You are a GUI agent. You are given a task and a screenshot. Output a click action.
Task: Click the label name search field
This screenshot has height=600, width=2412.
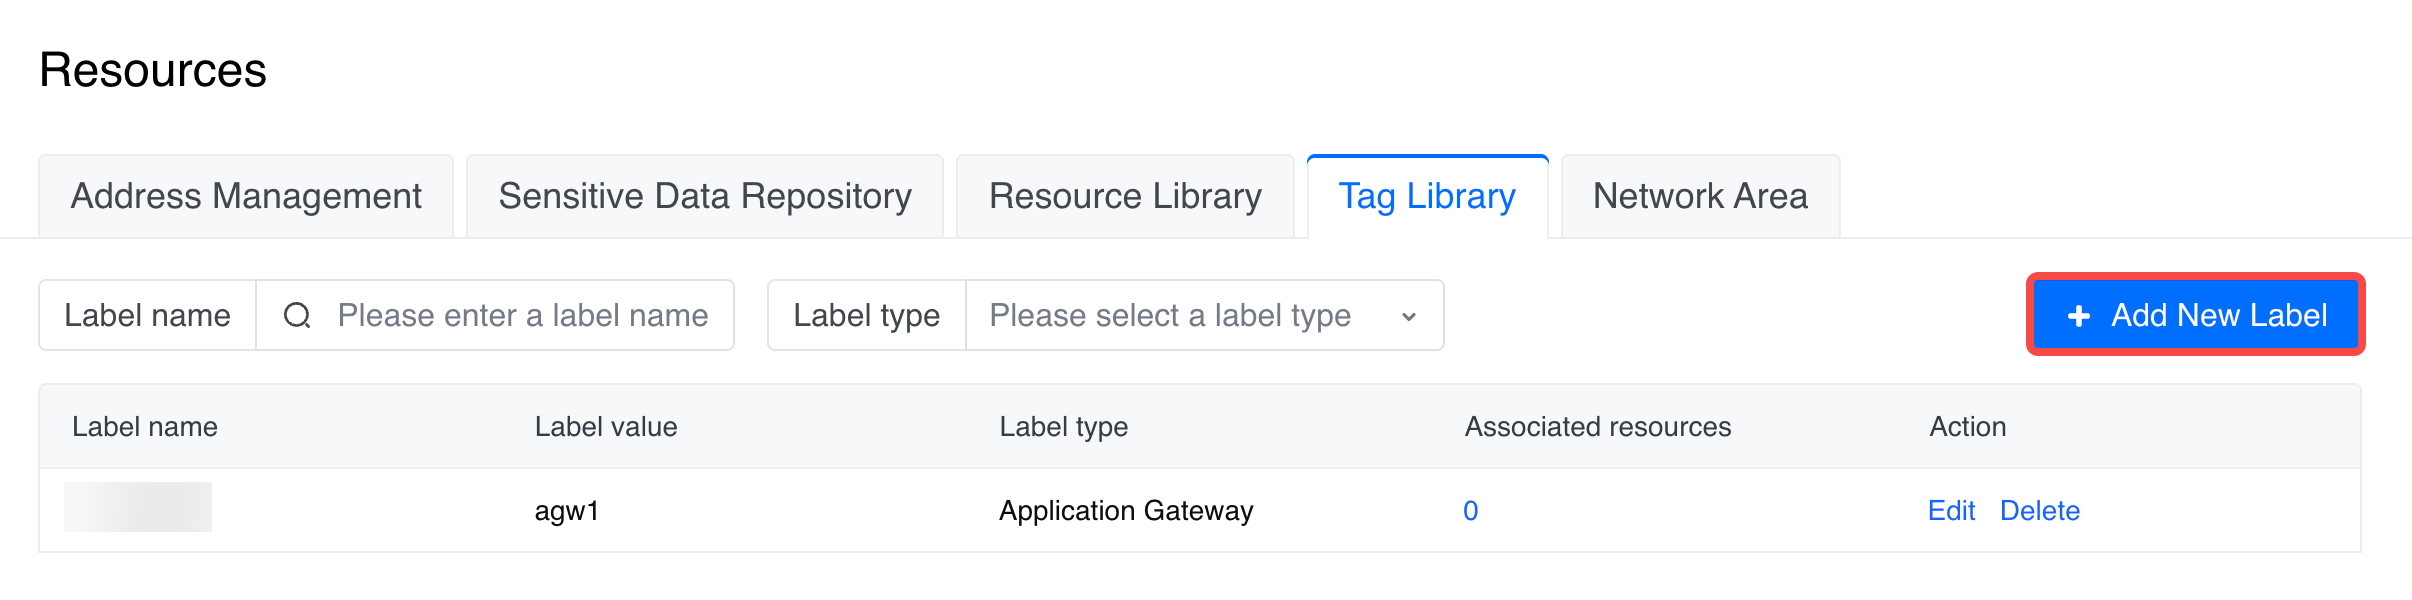(522, 316)
